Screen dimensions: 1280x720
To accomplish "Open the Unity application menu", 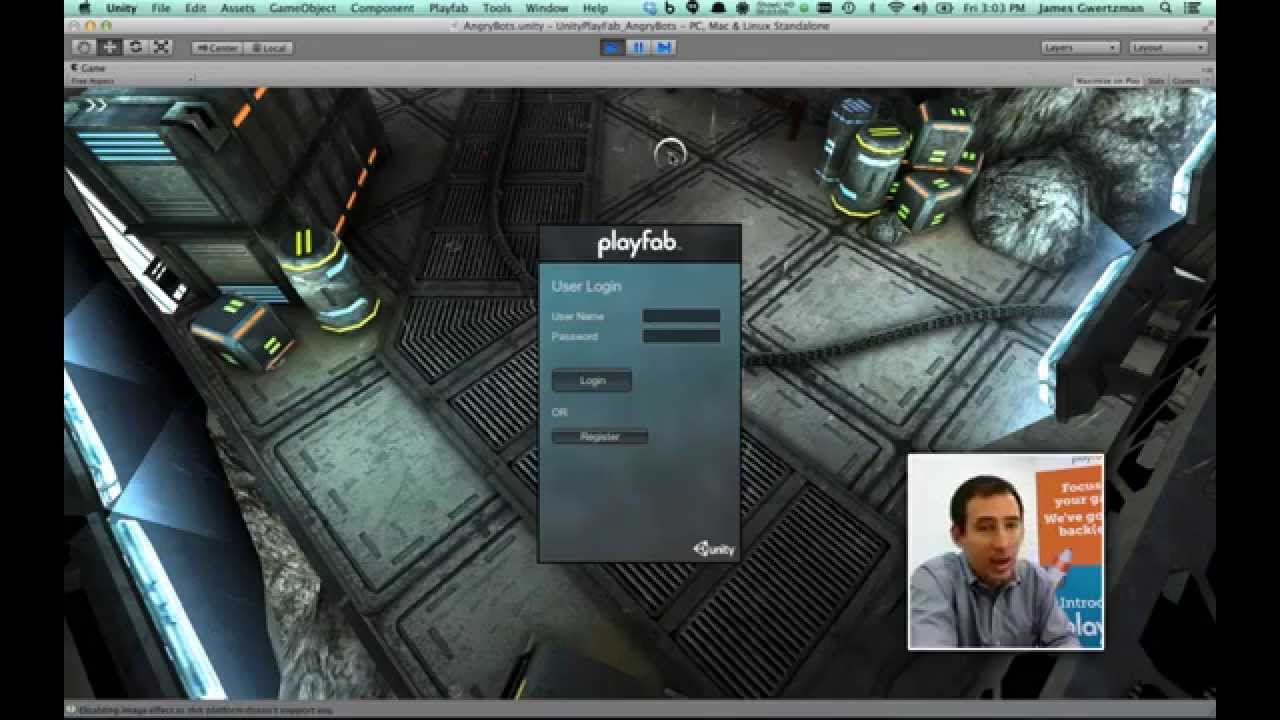I will [121, 8].
